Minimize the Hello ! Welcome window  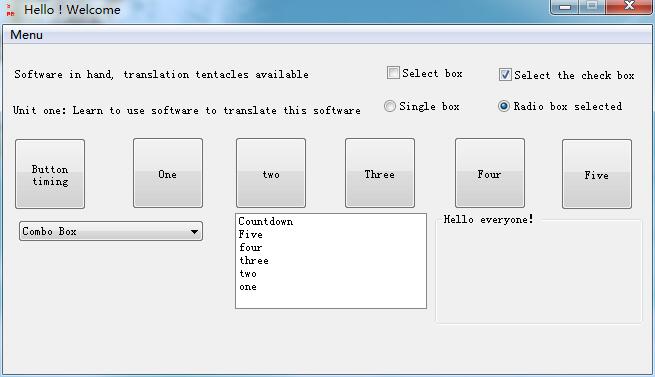(565, 7)
